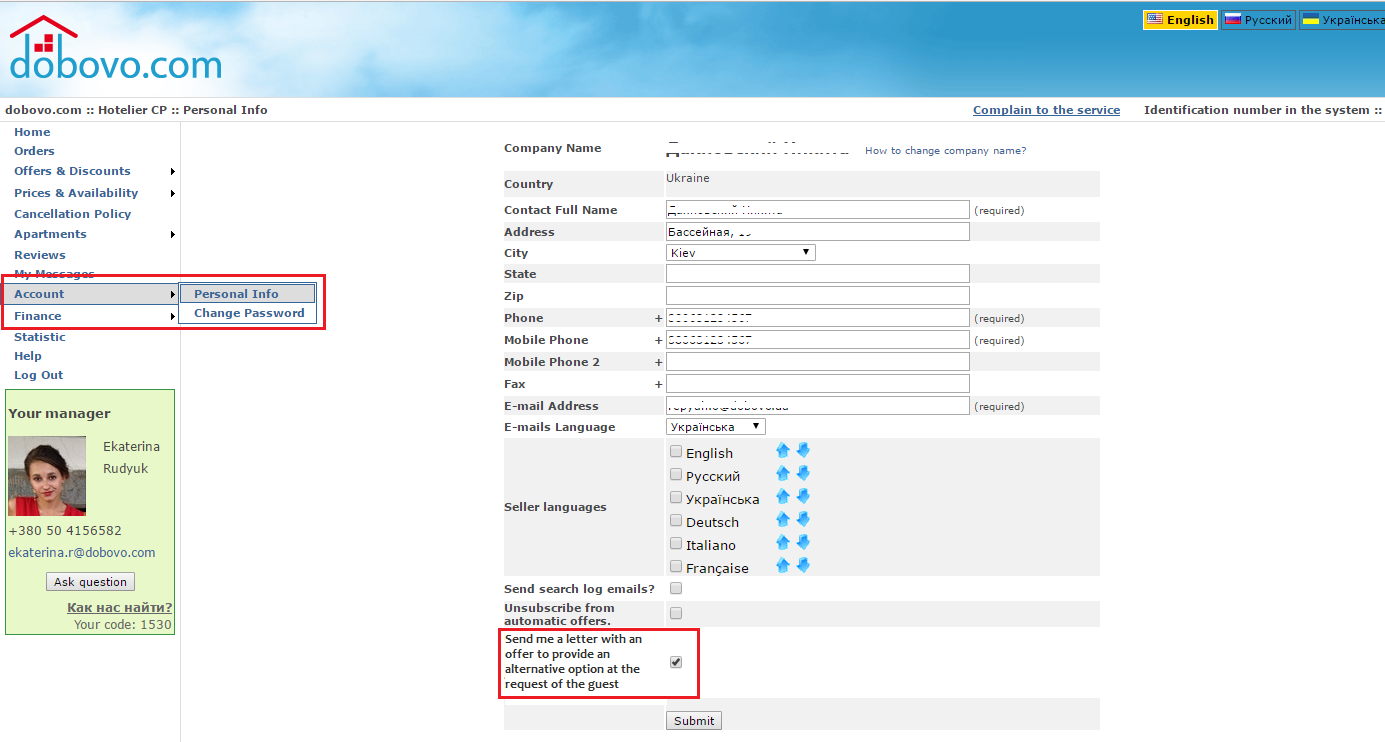The width and height of the screenshot is (1385, 742).
Task: Open Statistic in the sidebar
Action: 40,337
